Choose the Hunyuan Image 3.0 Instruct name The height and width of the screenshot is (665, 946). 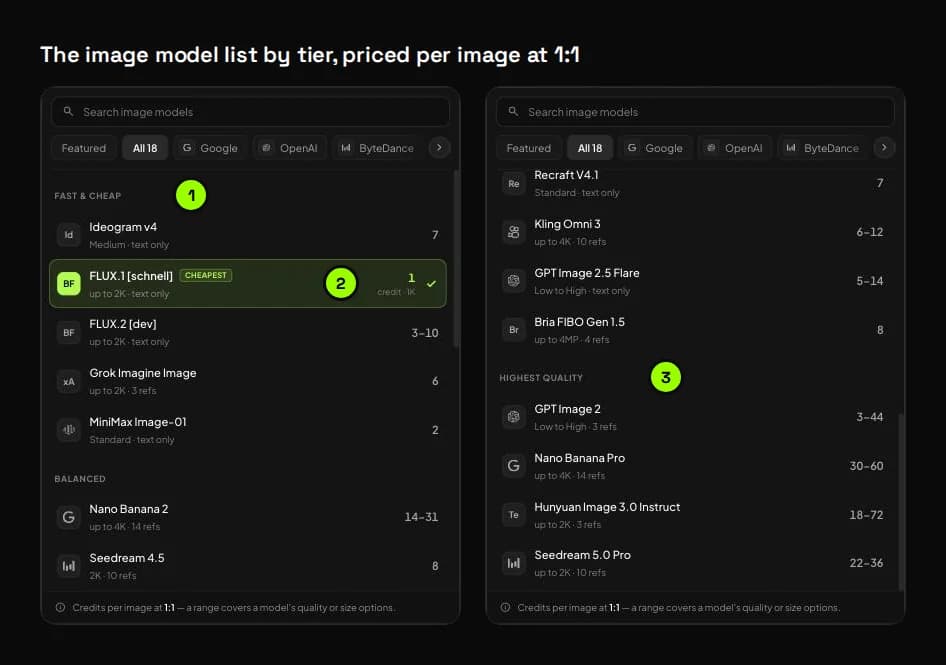[x=607, y=507]
